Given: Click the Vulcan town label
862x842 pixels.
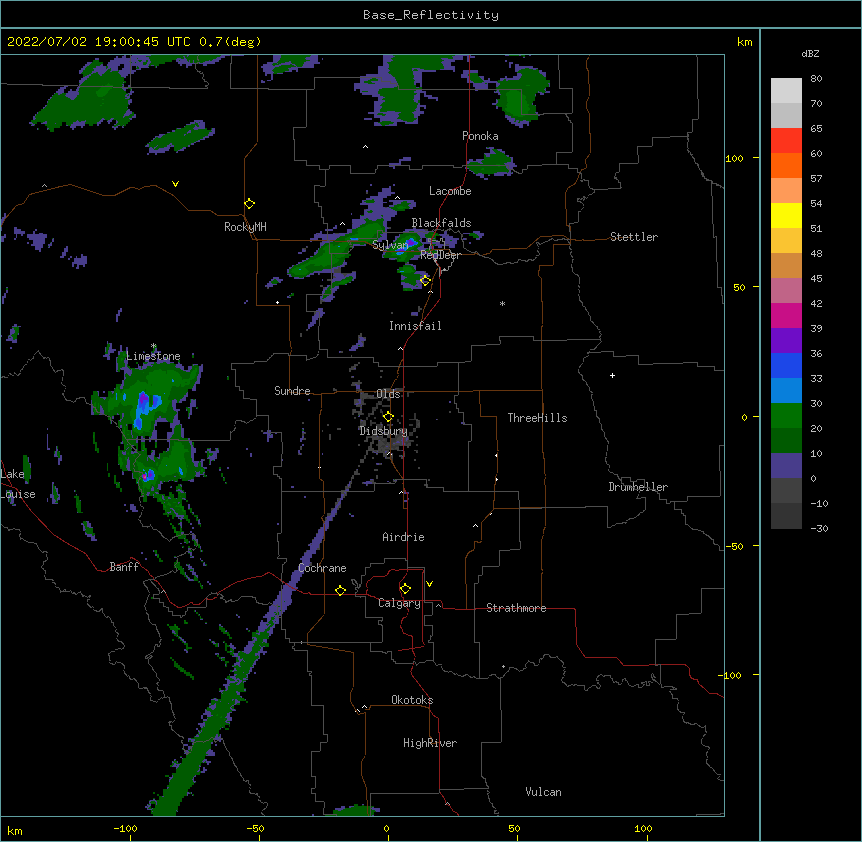Looking at the screenshot, I should pos(543,792).
